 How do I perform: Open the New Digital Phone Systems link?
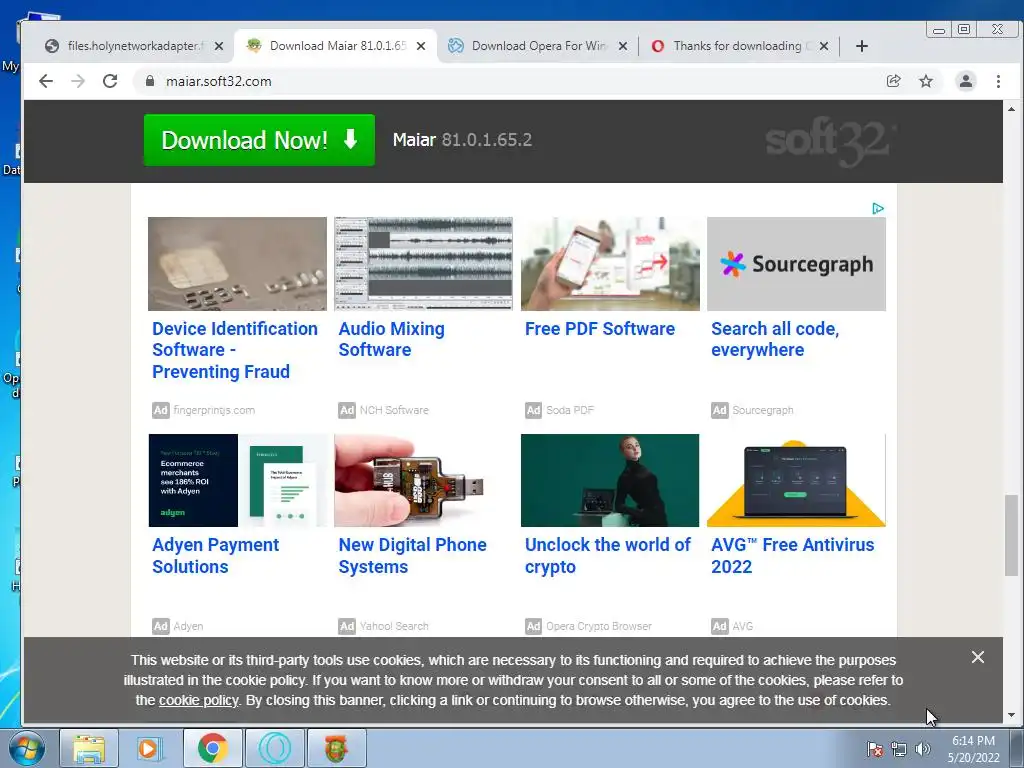pos(412,556)
